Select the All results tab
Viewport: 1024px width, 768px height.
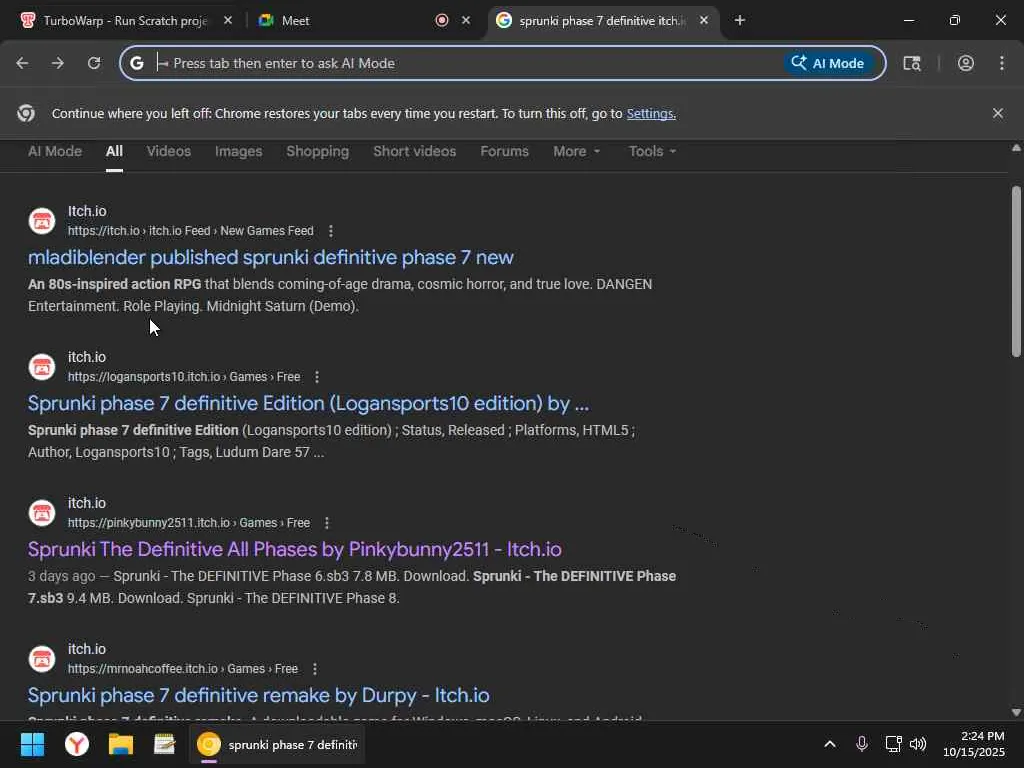pyautogui.click(x=114, y=152)
